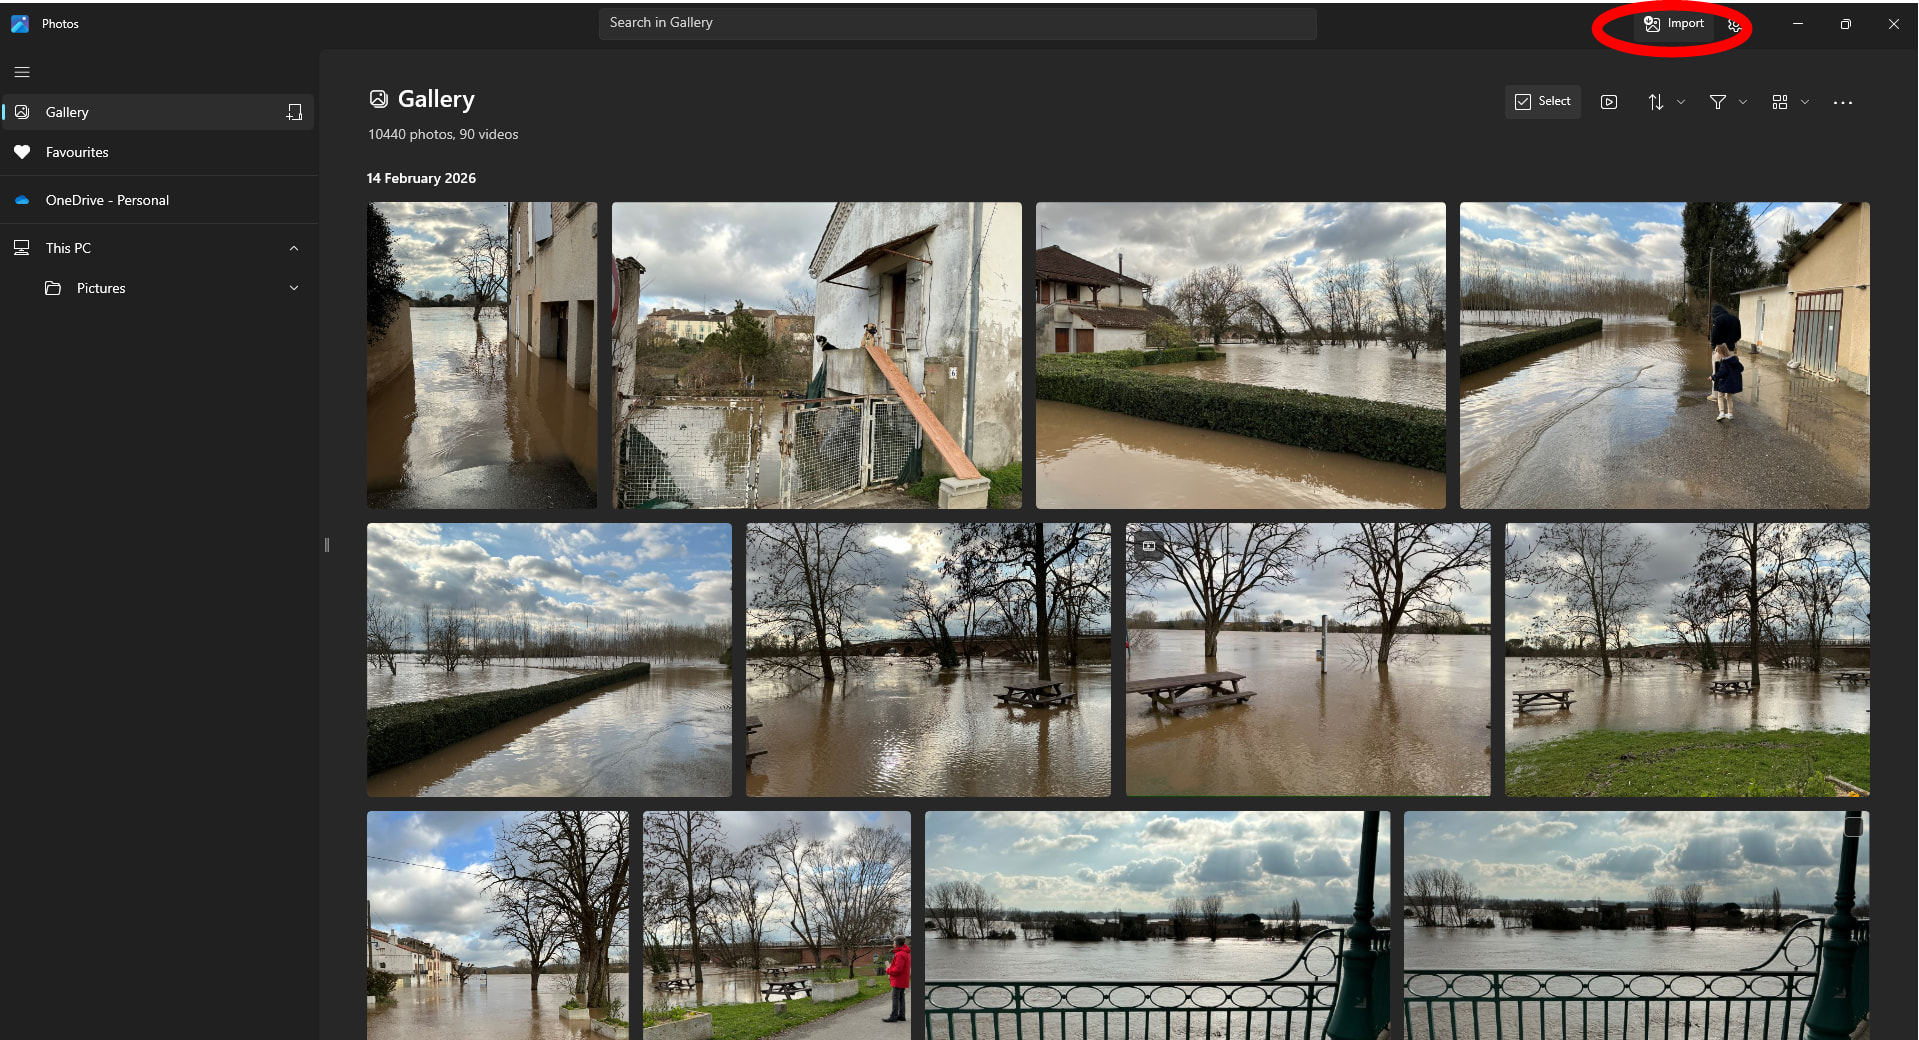1919x1040 pixels.
Task: Go to OneDrive - Personal in the sidebar
Action: coord(107,200)
